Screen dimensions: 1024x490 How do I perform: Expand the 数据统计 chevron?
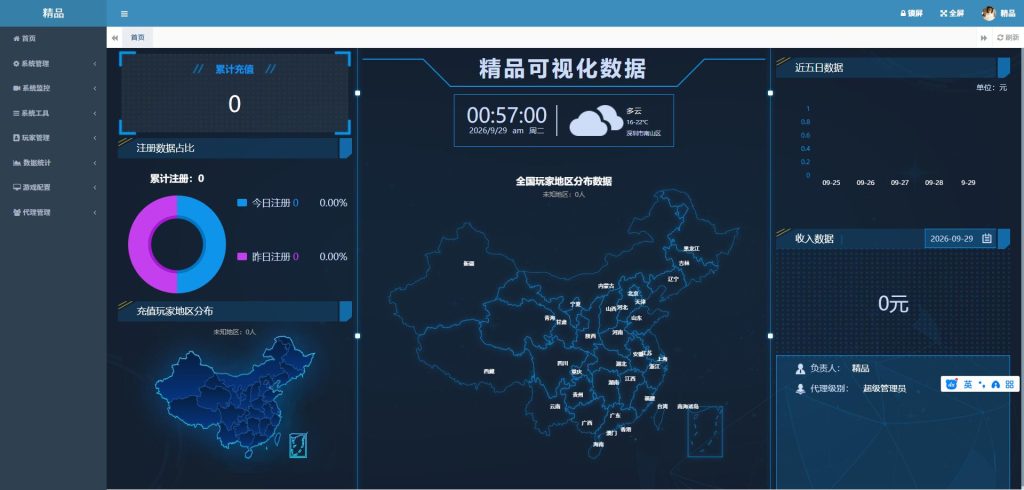tap(95, 163)
